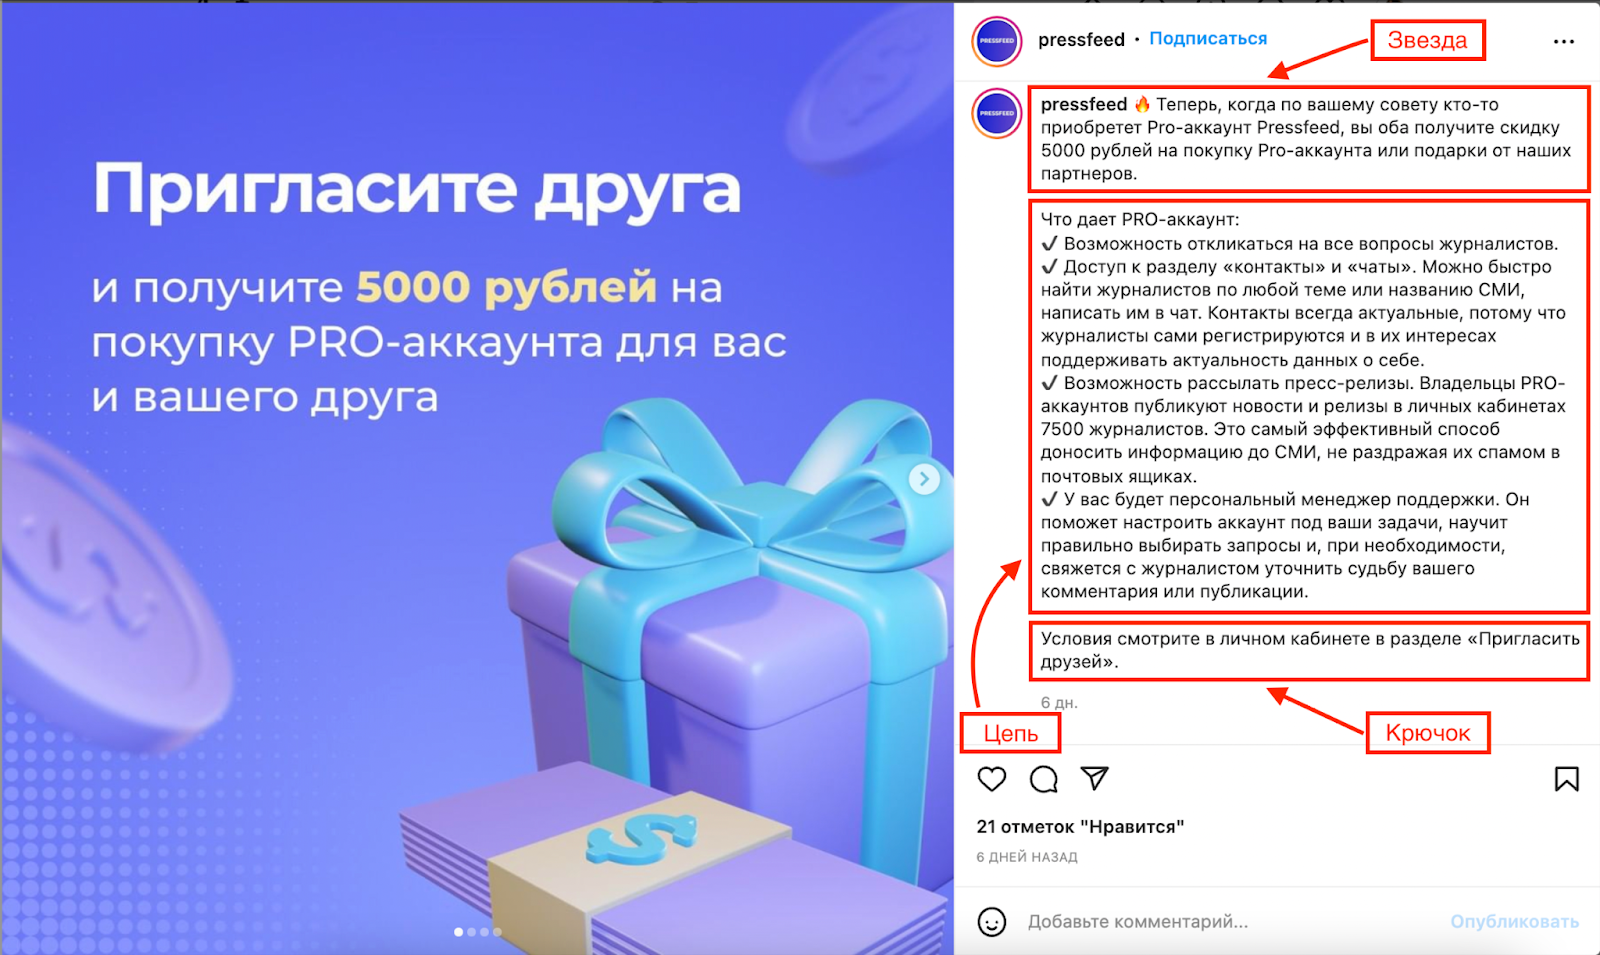Open the emoji picker smiley icon

(991, 921)
